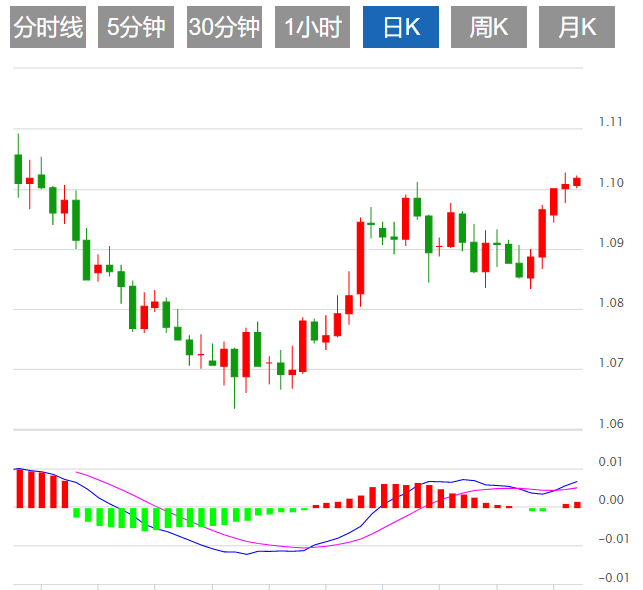Click the 1.08 price axis label
The image size is (643, 590).
[x=611, y=303]
